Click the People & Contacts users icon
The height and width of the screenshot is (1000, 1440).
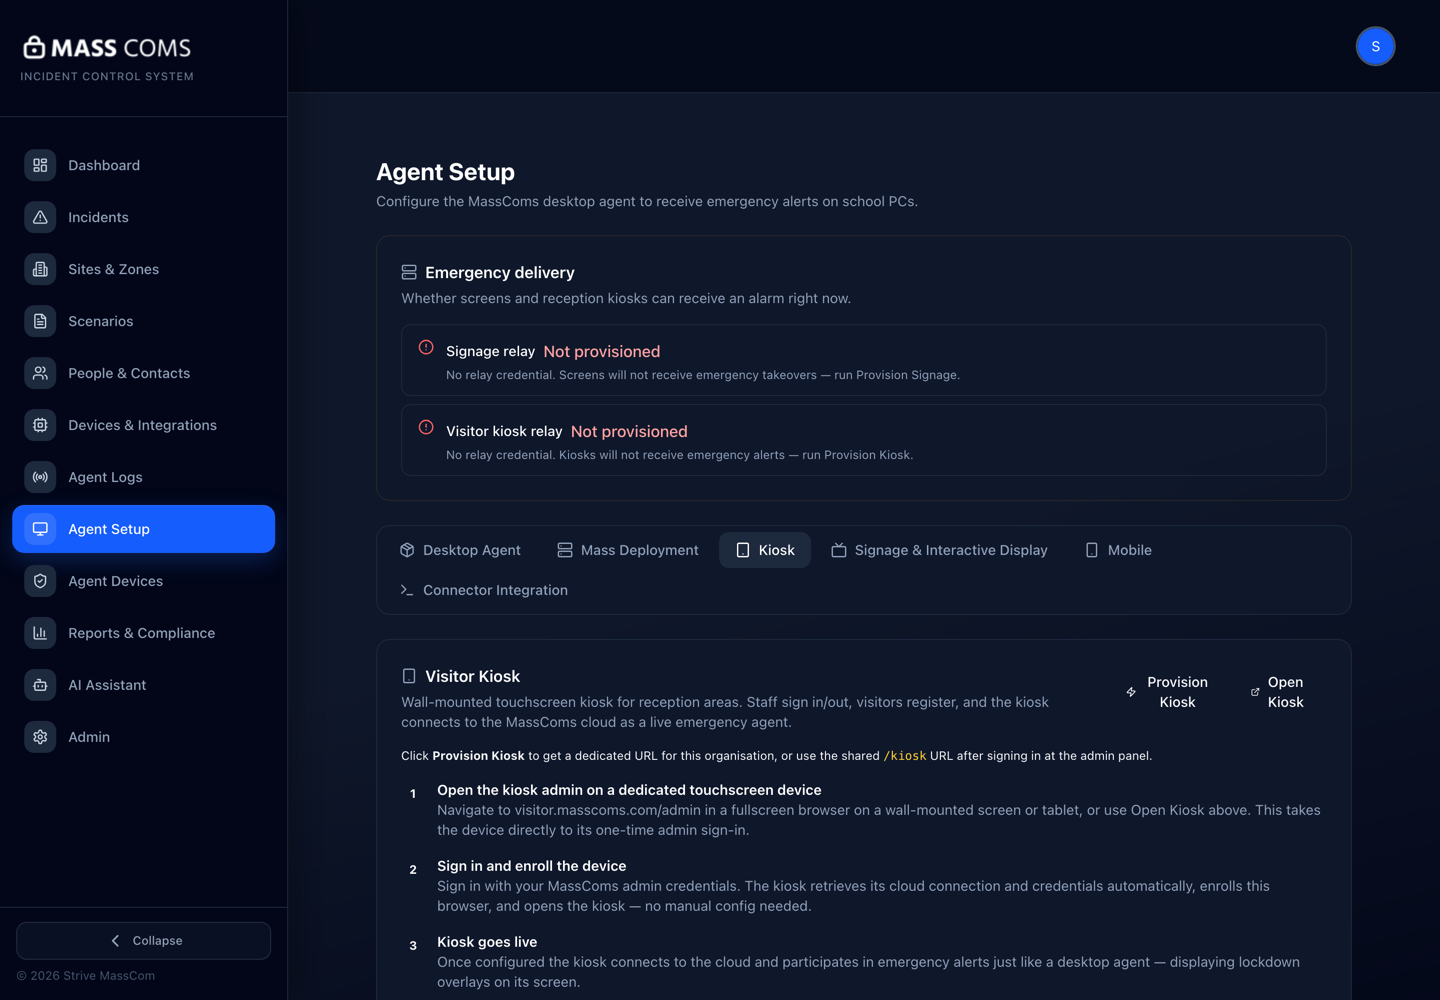pyautogui.click(x=40, y=373)
